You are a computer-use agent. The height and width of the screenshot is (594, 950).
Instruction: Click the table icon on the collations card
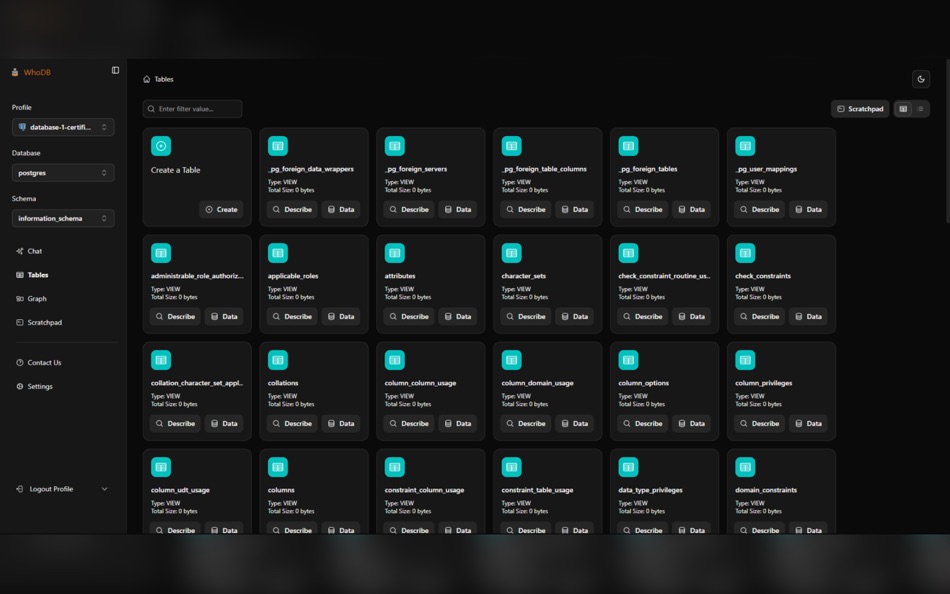click(277, 359)
